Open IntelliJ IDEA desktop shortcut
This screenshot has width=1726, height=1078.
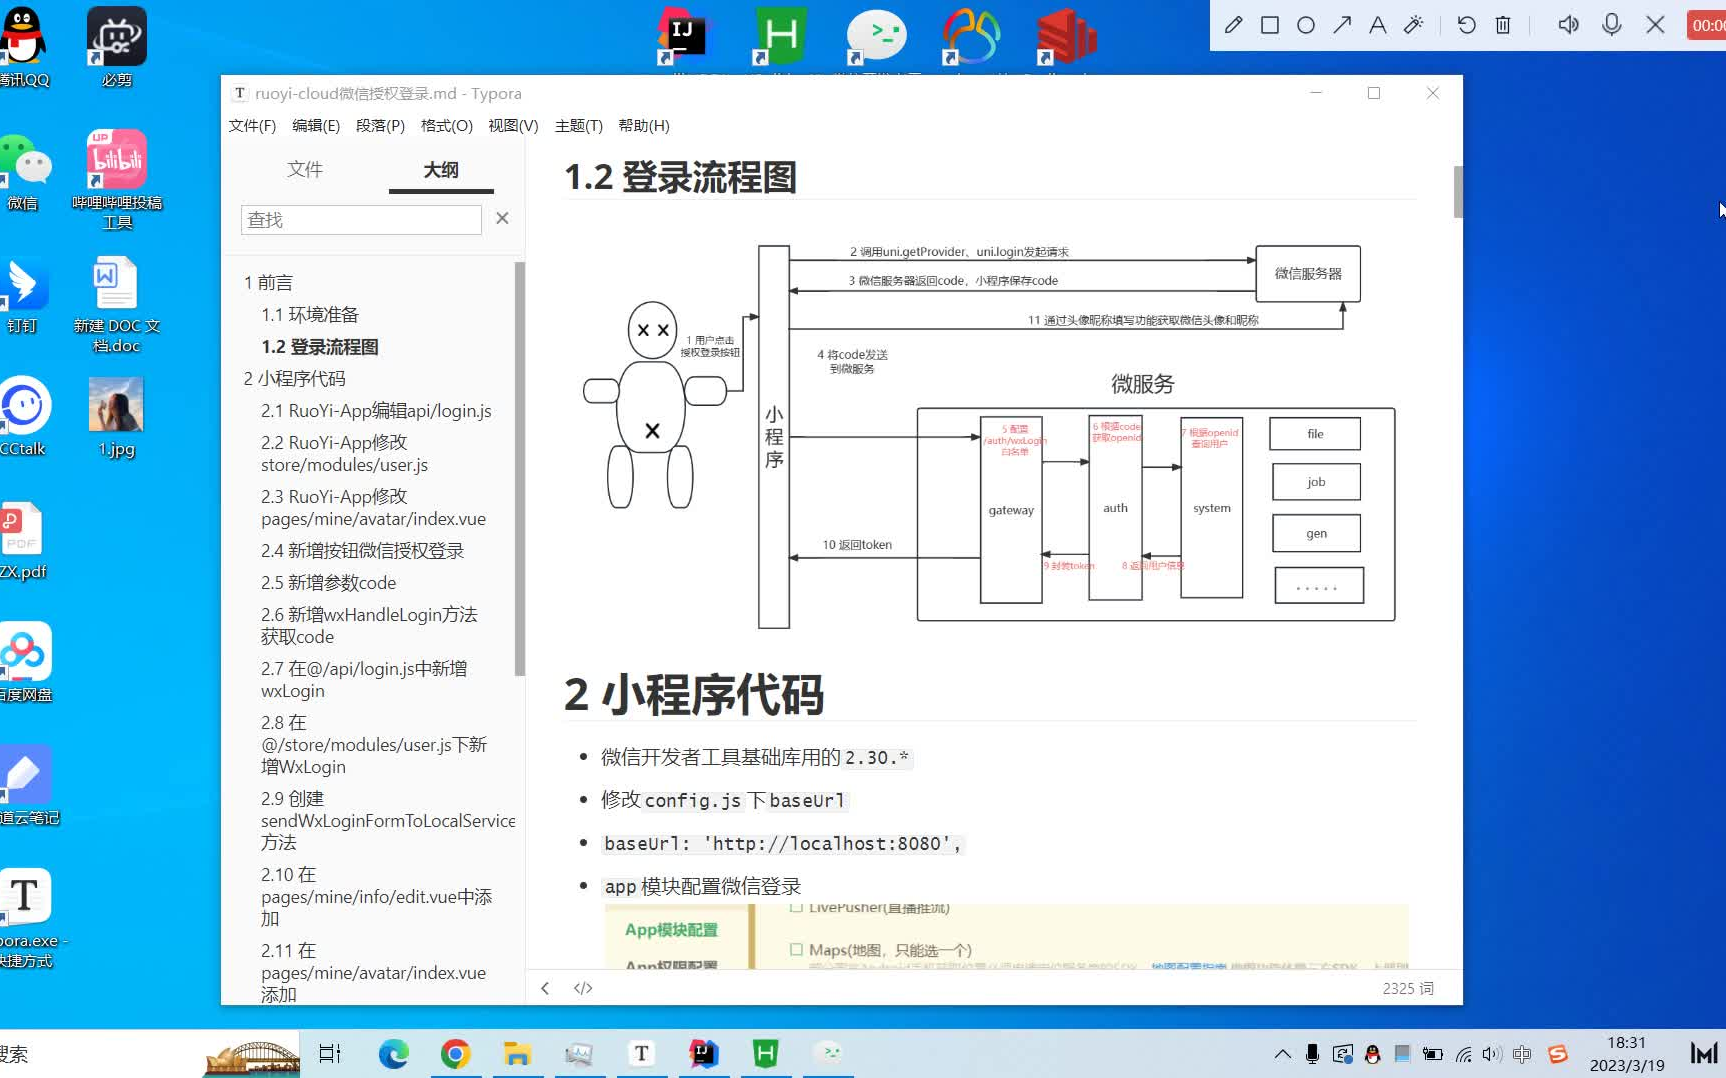point(682,37)
